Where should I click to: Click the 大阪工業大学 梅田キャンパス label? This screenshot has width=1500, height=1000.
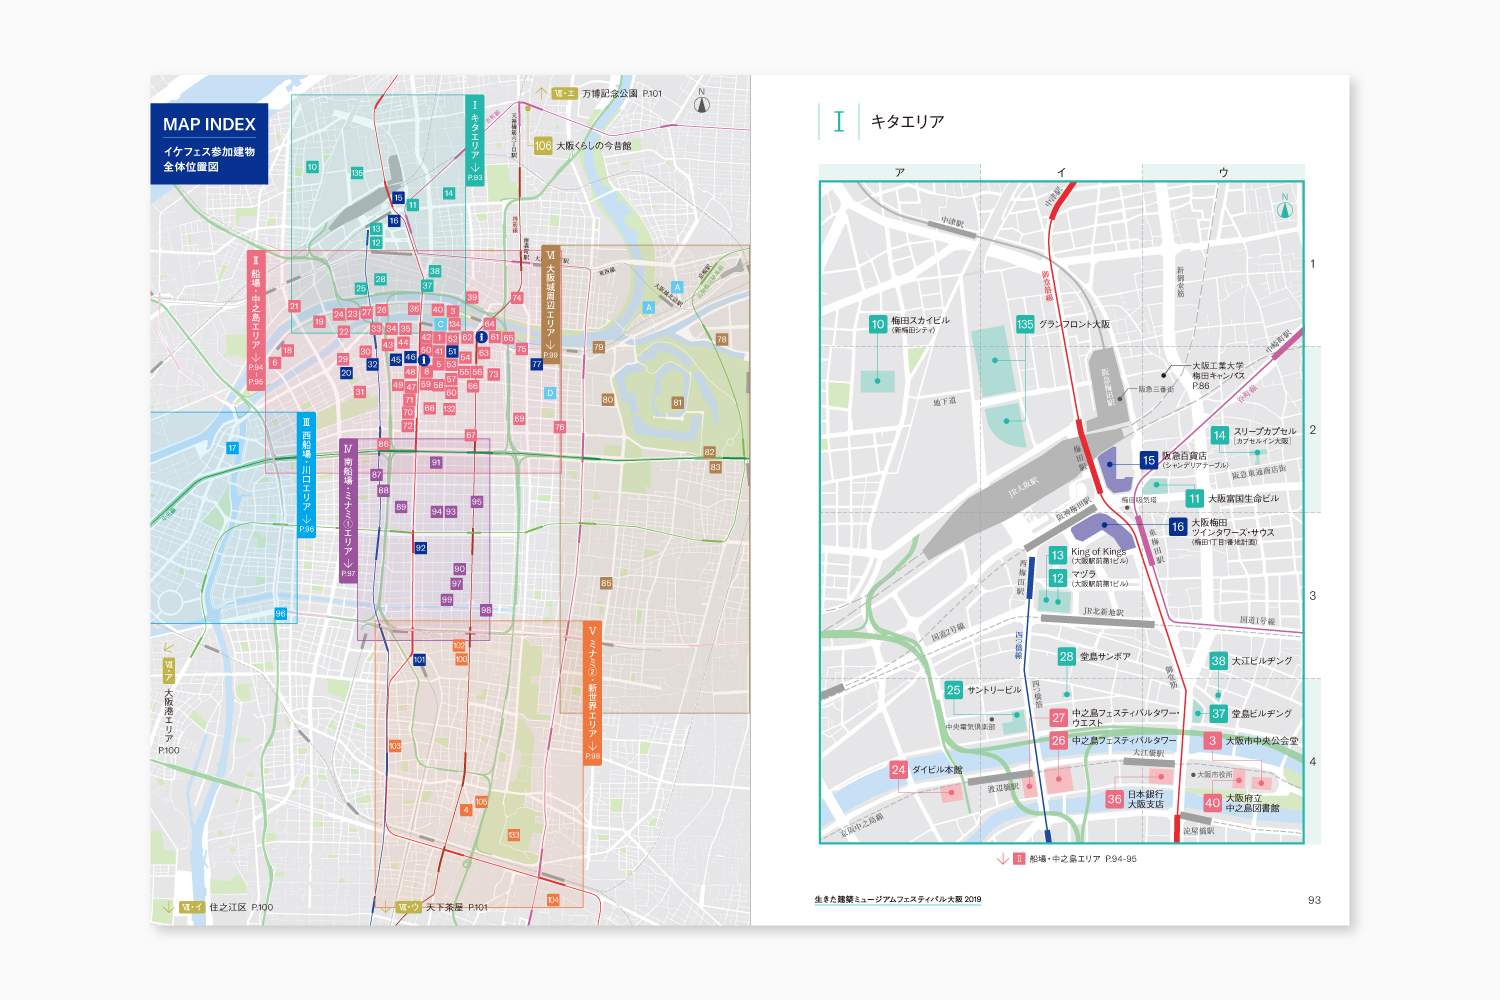[x=1218, y=375]
